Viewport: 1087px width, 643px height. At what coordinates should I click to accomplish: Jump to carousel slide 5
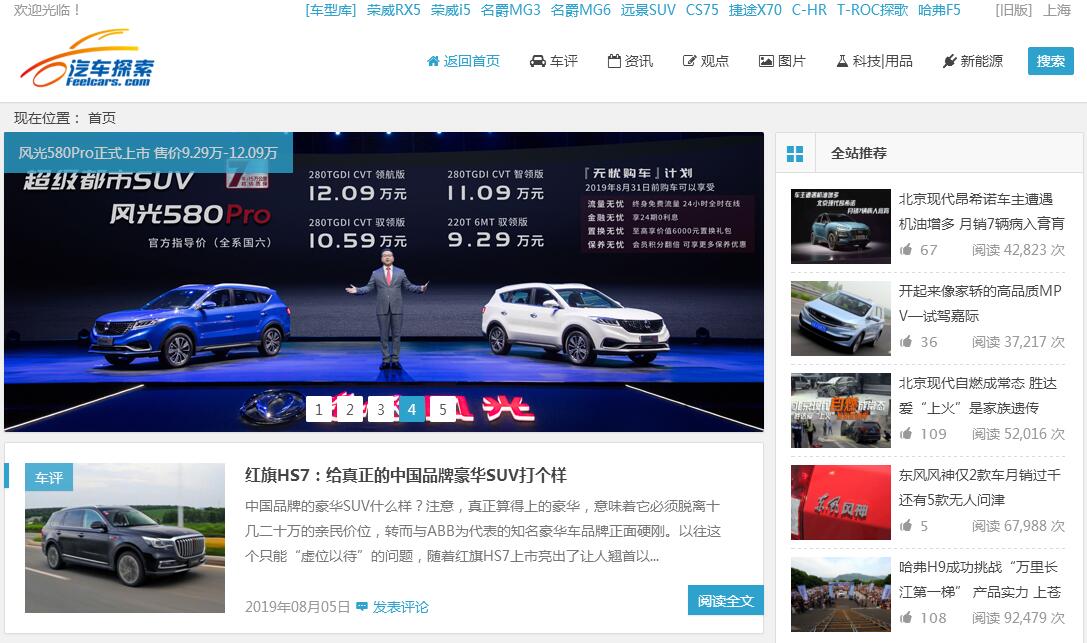point(442,409)
